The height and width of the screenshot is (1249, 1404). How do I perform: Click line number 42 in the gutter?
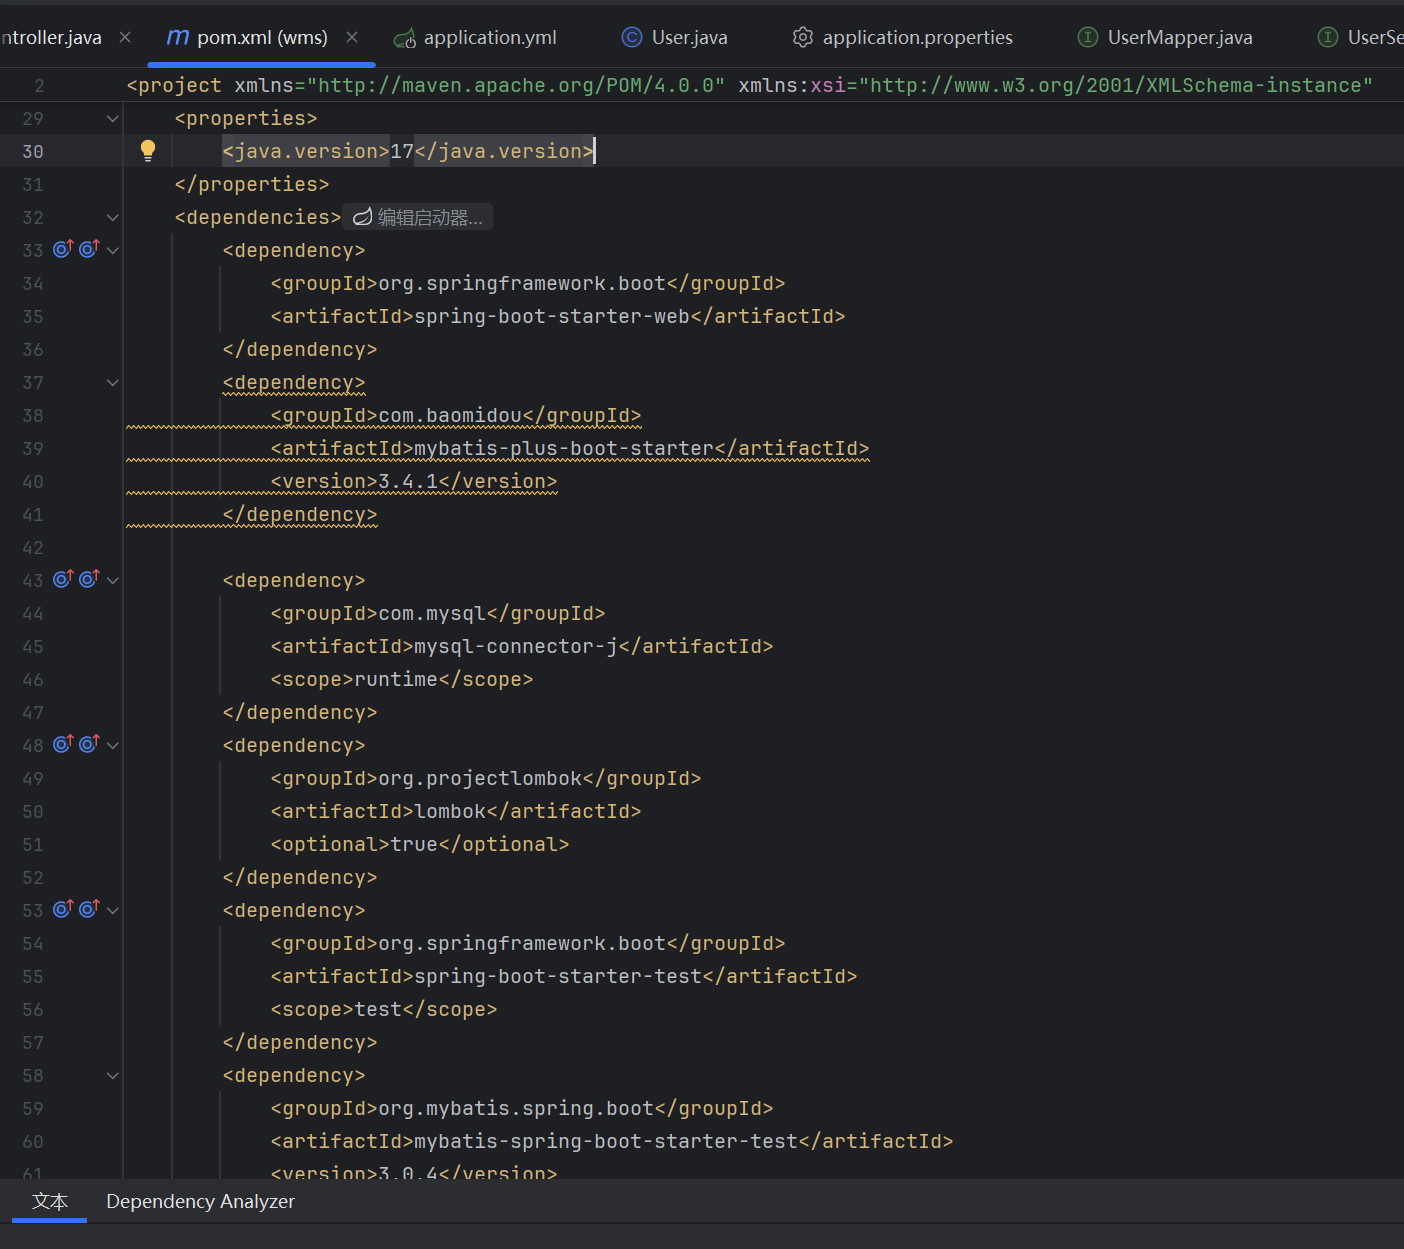point(33,547)
